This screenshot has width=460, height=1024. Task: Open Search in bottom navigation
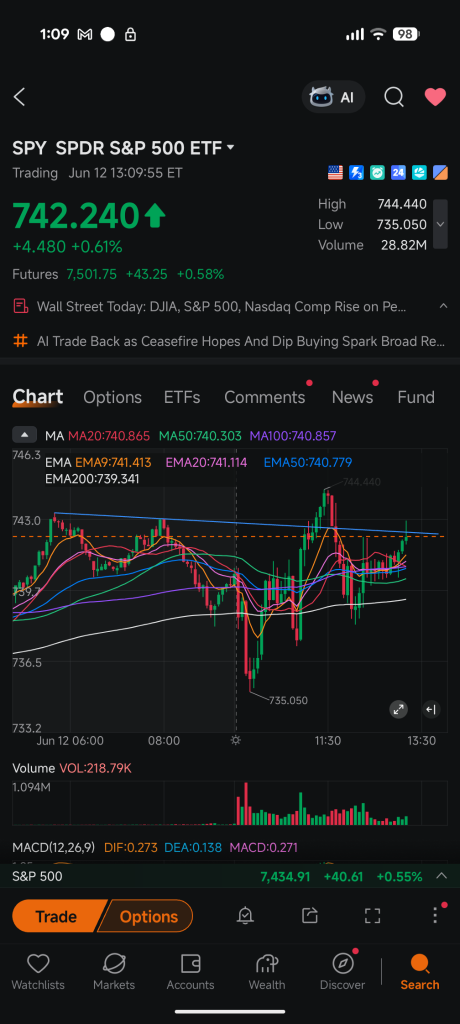[x=419, y=972]
